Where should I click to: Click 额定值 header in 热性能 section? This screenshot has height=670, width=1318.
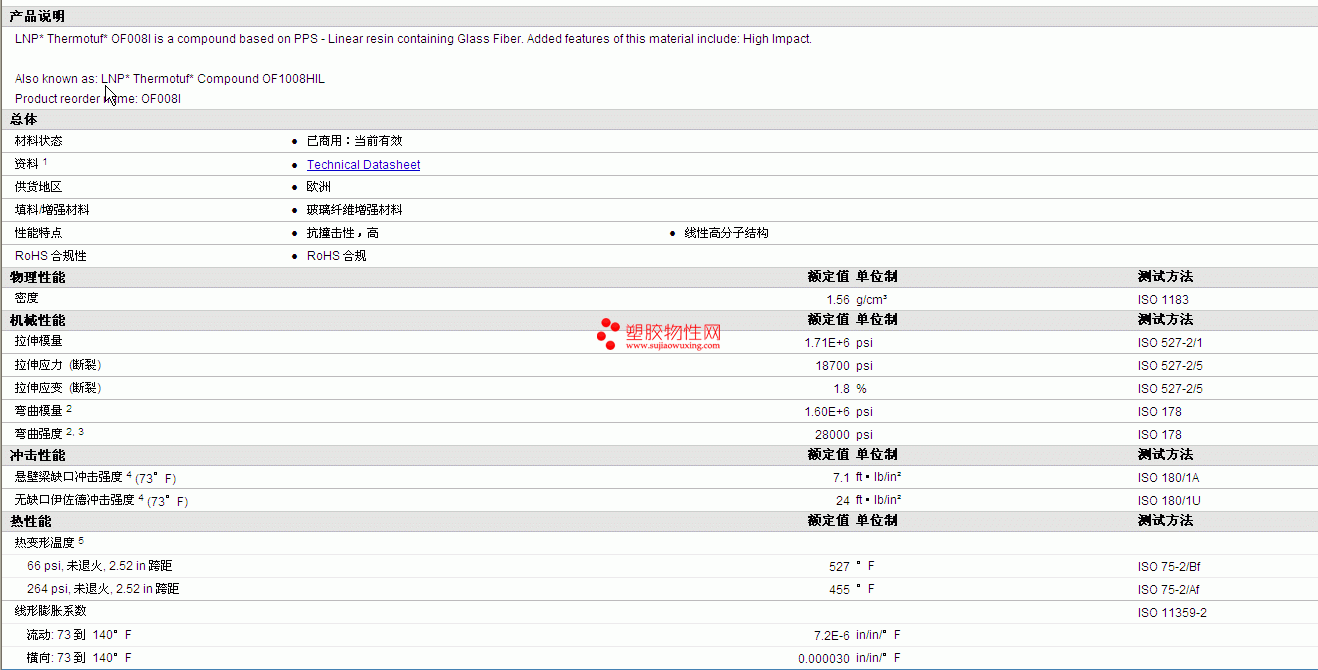[x=829, y=521]
